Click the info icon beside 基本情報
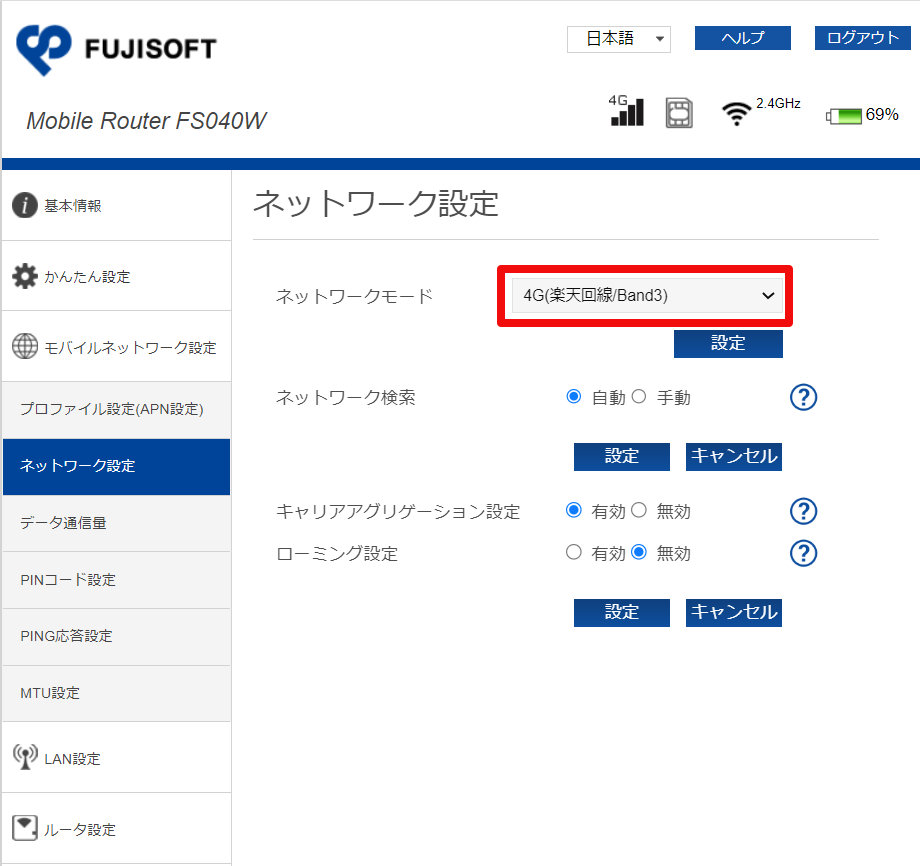This screenshot has height=866, width=920. pyautogui.click(x=25, y=205)
